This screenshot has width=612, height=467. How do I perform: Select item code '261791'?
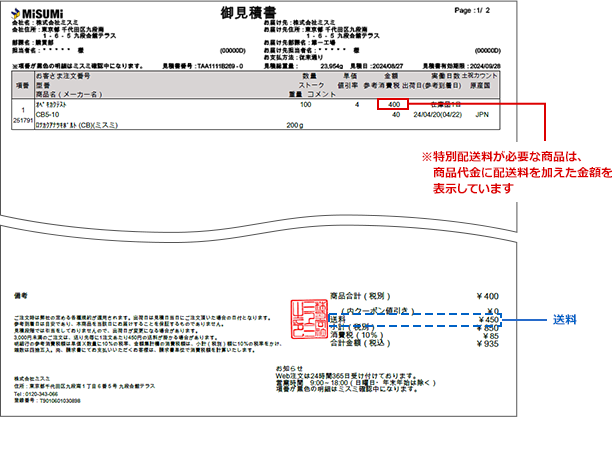click(x=23, y=120)
